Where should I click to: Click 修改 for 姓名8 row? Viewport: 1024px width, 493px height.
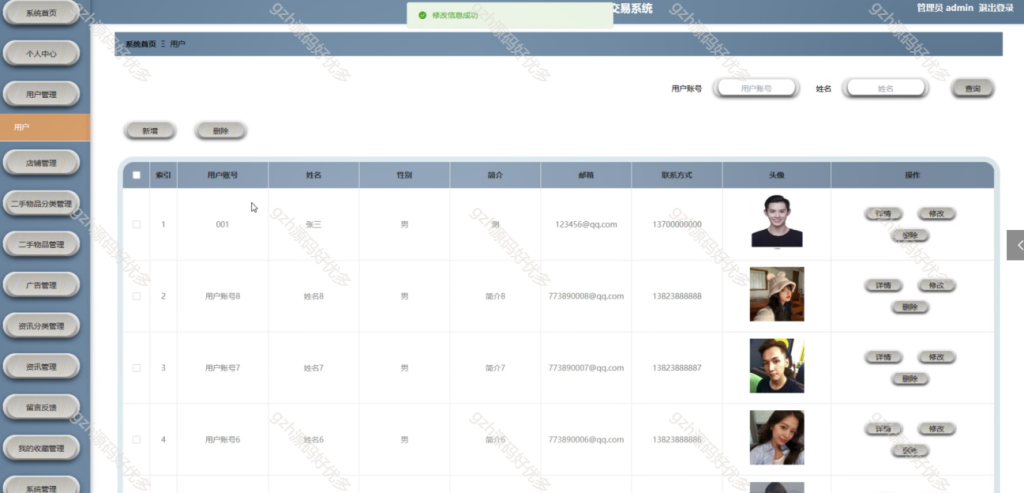tap(936, 285)
